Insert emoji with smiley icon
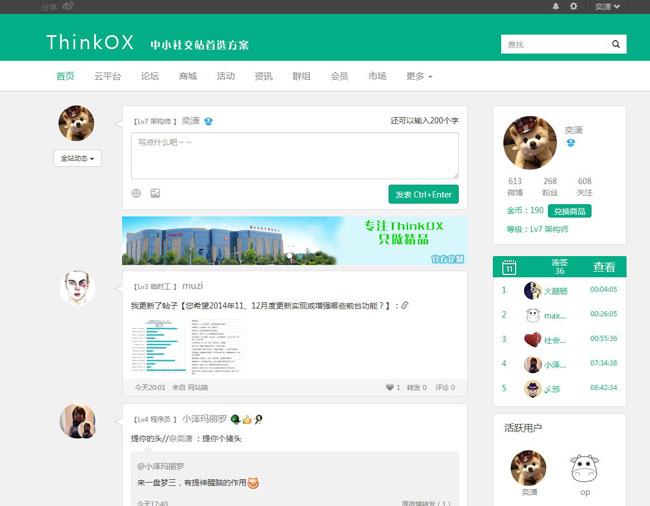Viewport: 650px width, 506px height. tap(136, 193)
